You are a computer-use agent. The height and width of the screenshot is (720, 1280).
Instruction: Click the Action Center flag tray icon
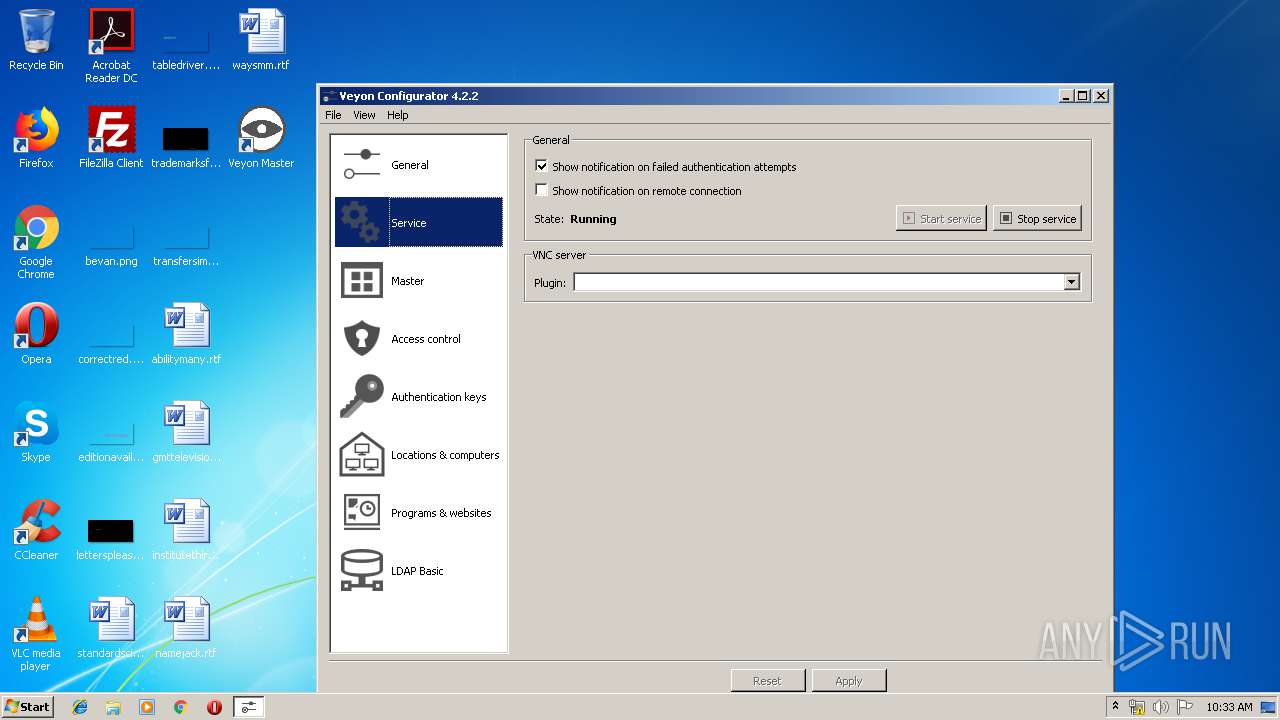click(x=1184, y=707)
